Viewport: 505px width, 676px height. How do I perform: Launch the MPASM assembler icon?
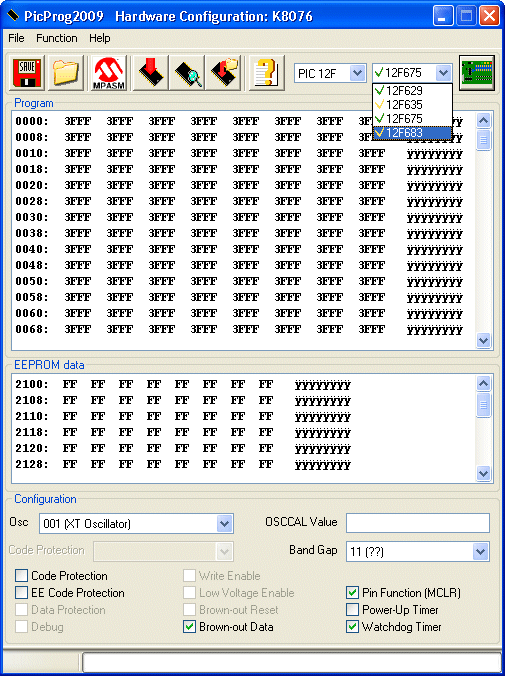109,73
